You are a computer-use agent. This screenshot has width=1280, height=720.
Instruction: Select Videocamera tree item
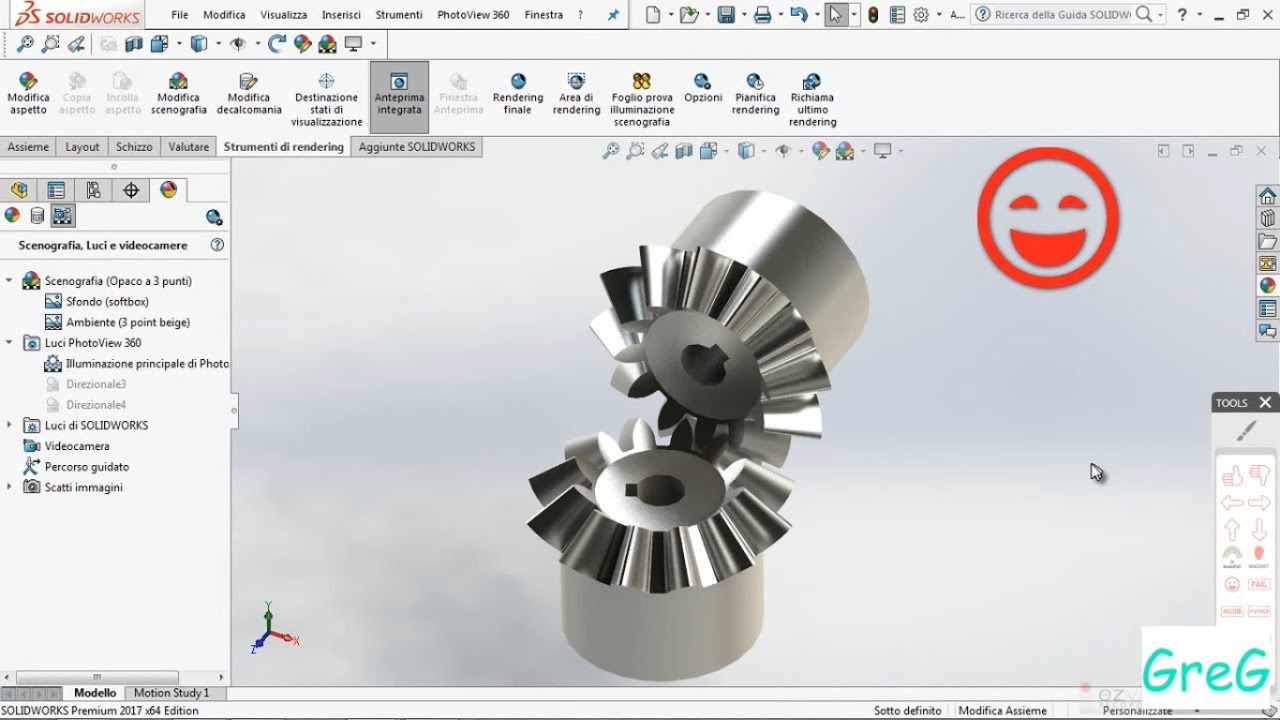77,446
